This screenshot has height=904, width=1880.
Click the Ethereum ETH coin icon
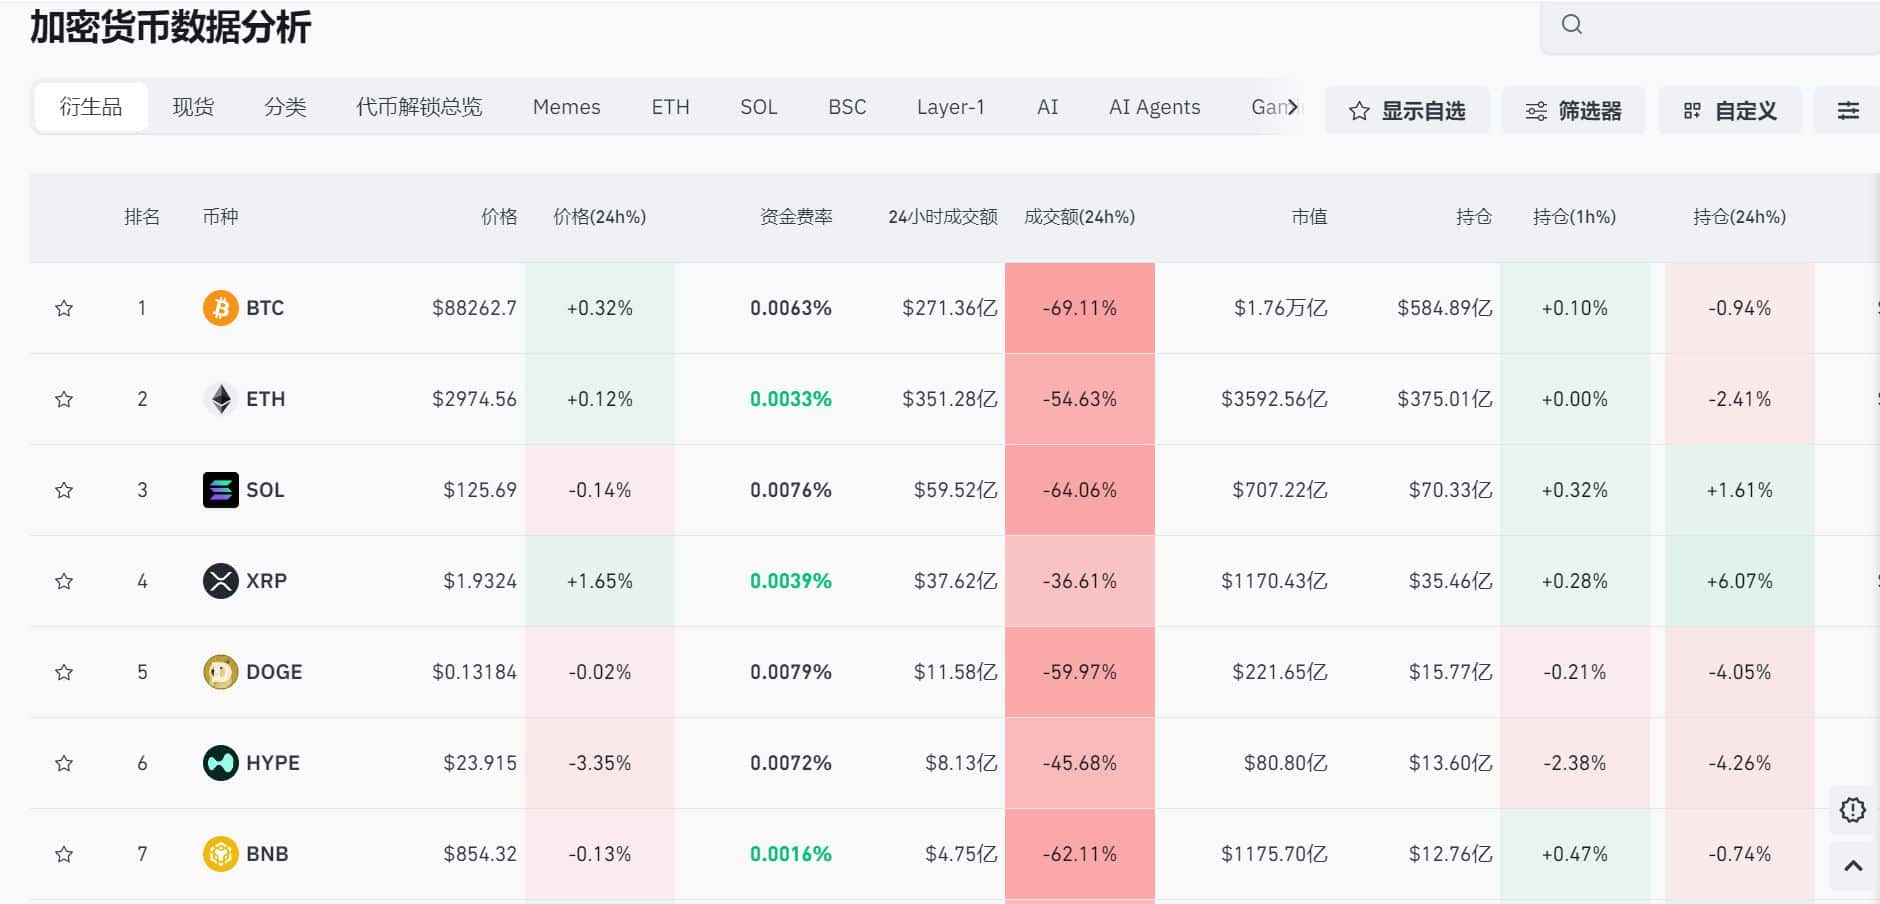[x=220, y=399]
